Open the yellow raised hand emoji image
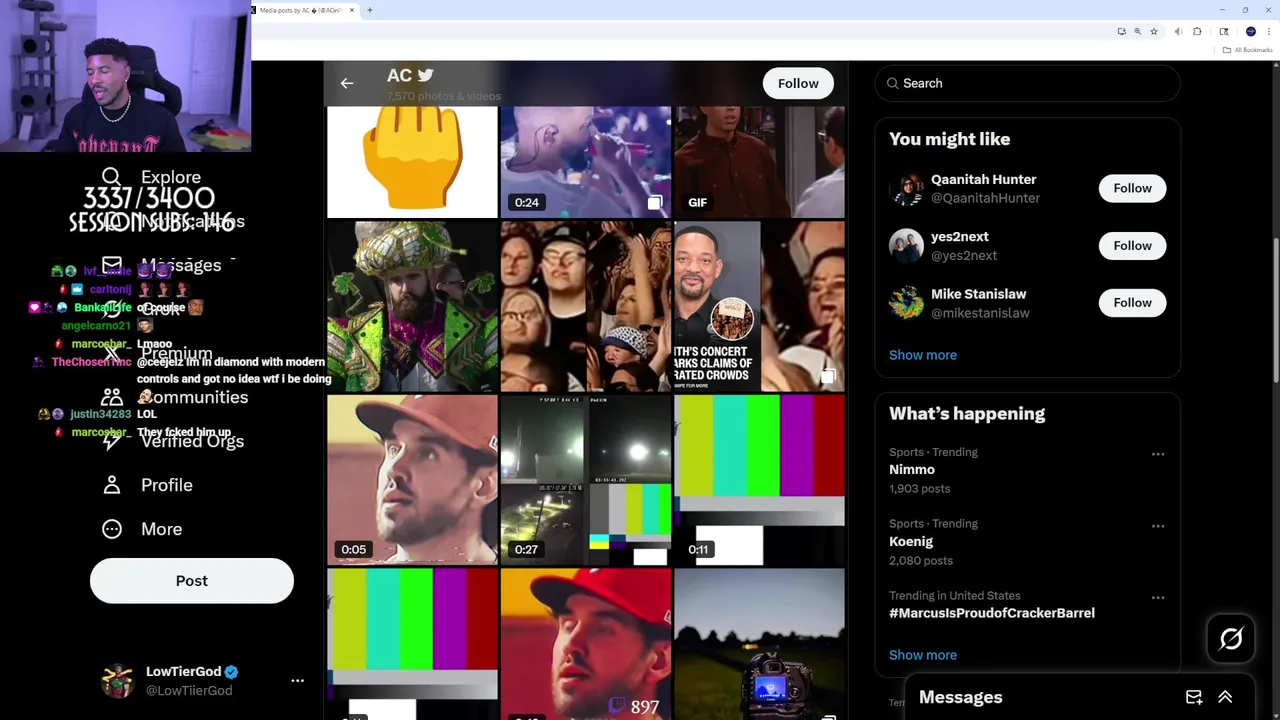Viewport: 1280px width, 720px height. (x=412, y=162)
